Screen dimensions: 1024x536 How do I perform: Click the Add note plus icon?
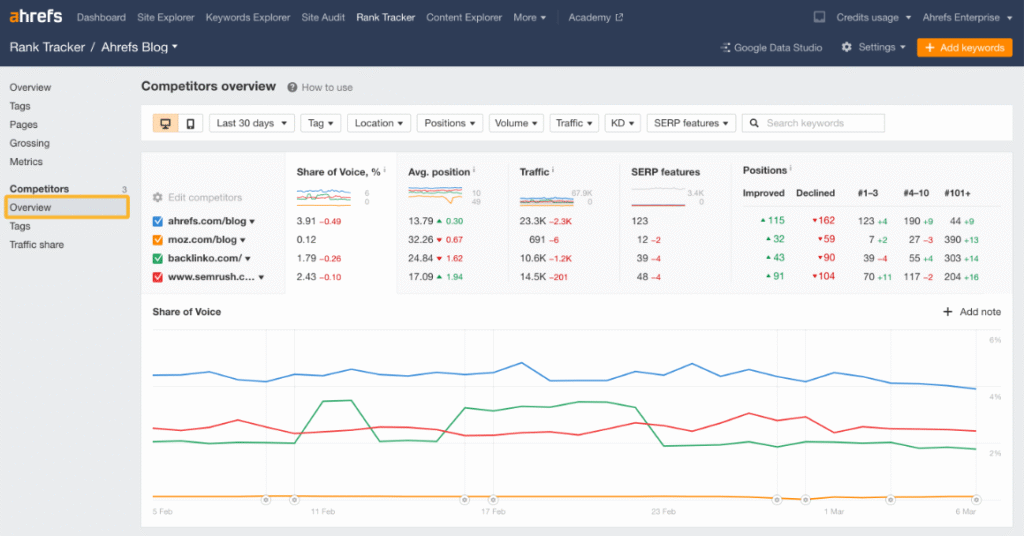[x=947, y=312]
